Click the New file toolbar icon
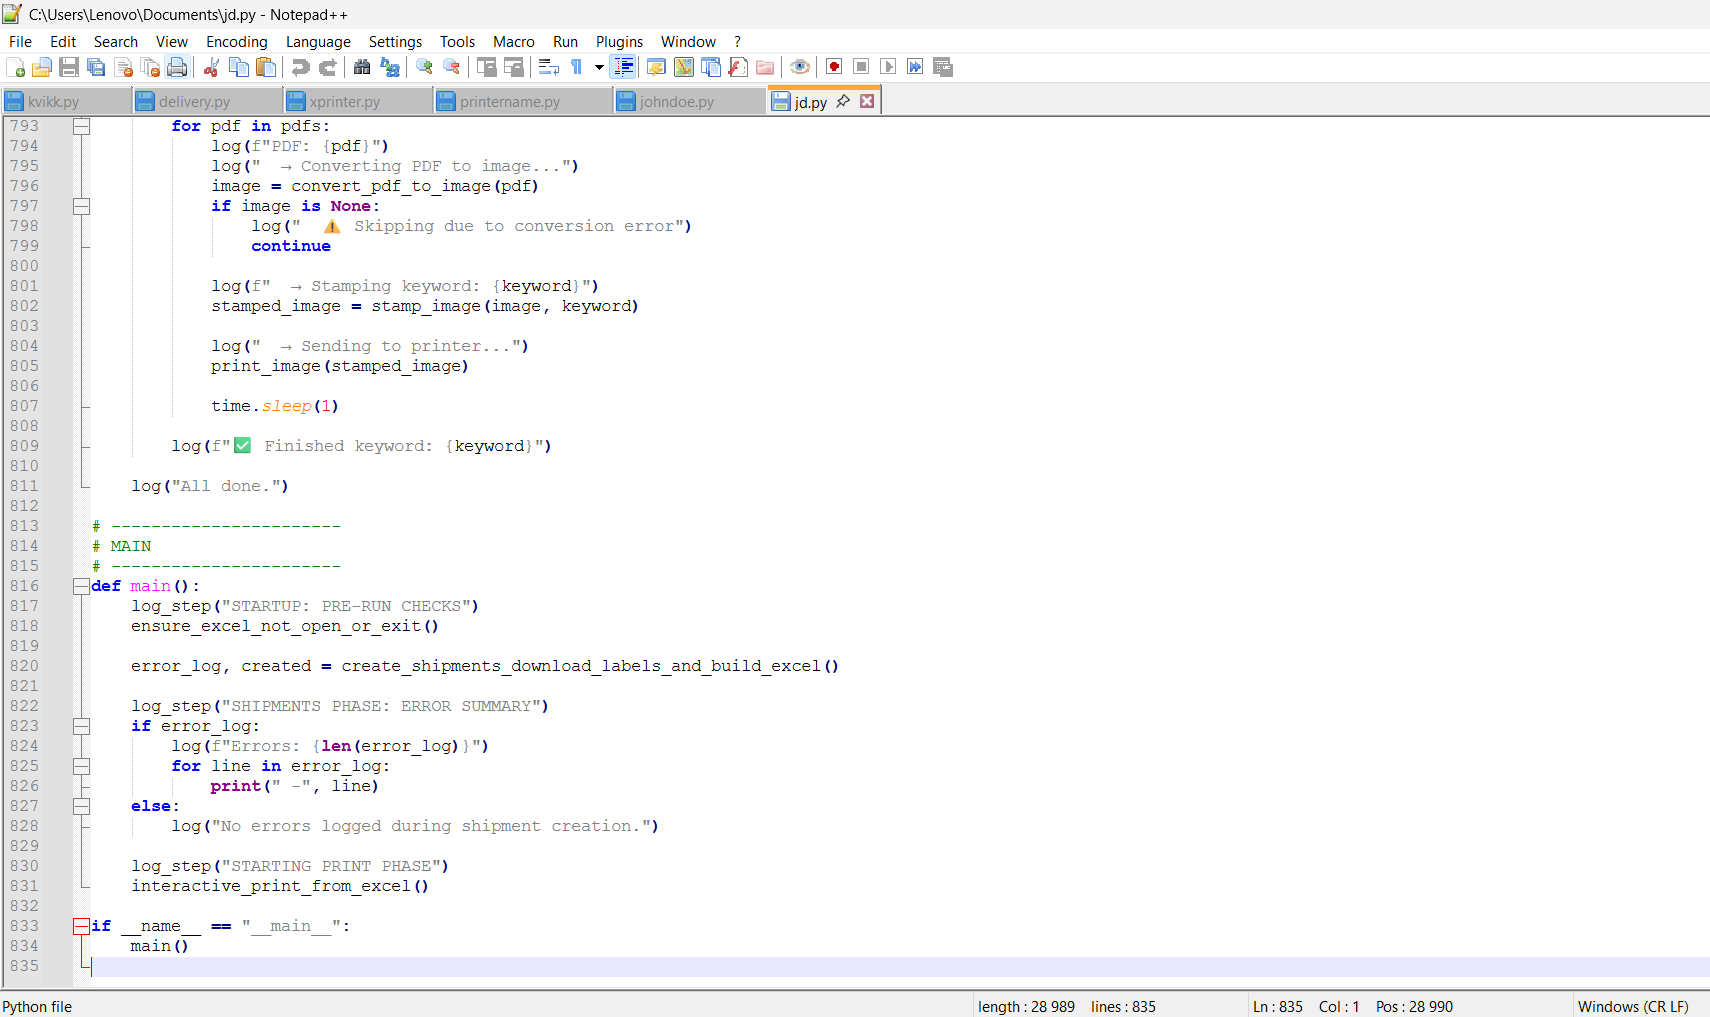The width and height of the screenshot is (1710, 1017). (x=16, y=67)
